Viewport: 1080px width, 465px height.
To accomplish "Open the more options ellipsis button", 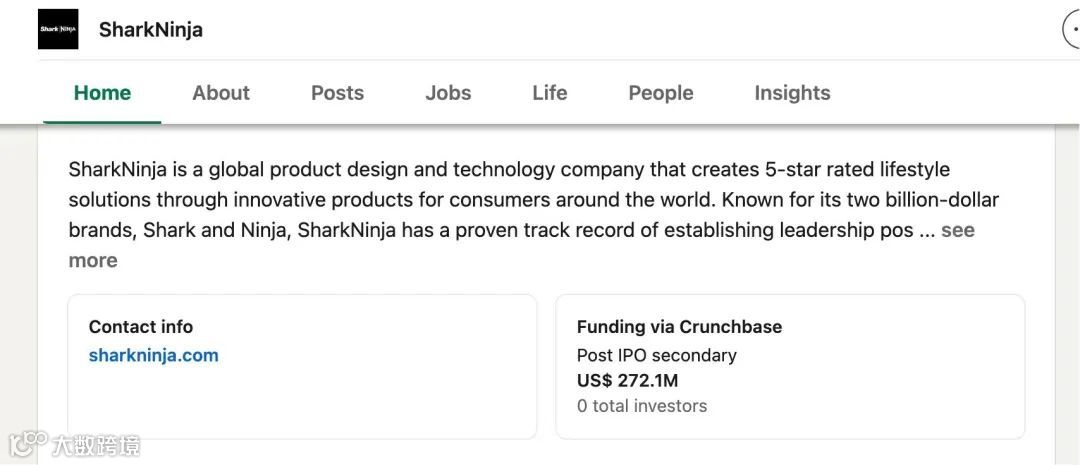I will tap(1071, 30).
